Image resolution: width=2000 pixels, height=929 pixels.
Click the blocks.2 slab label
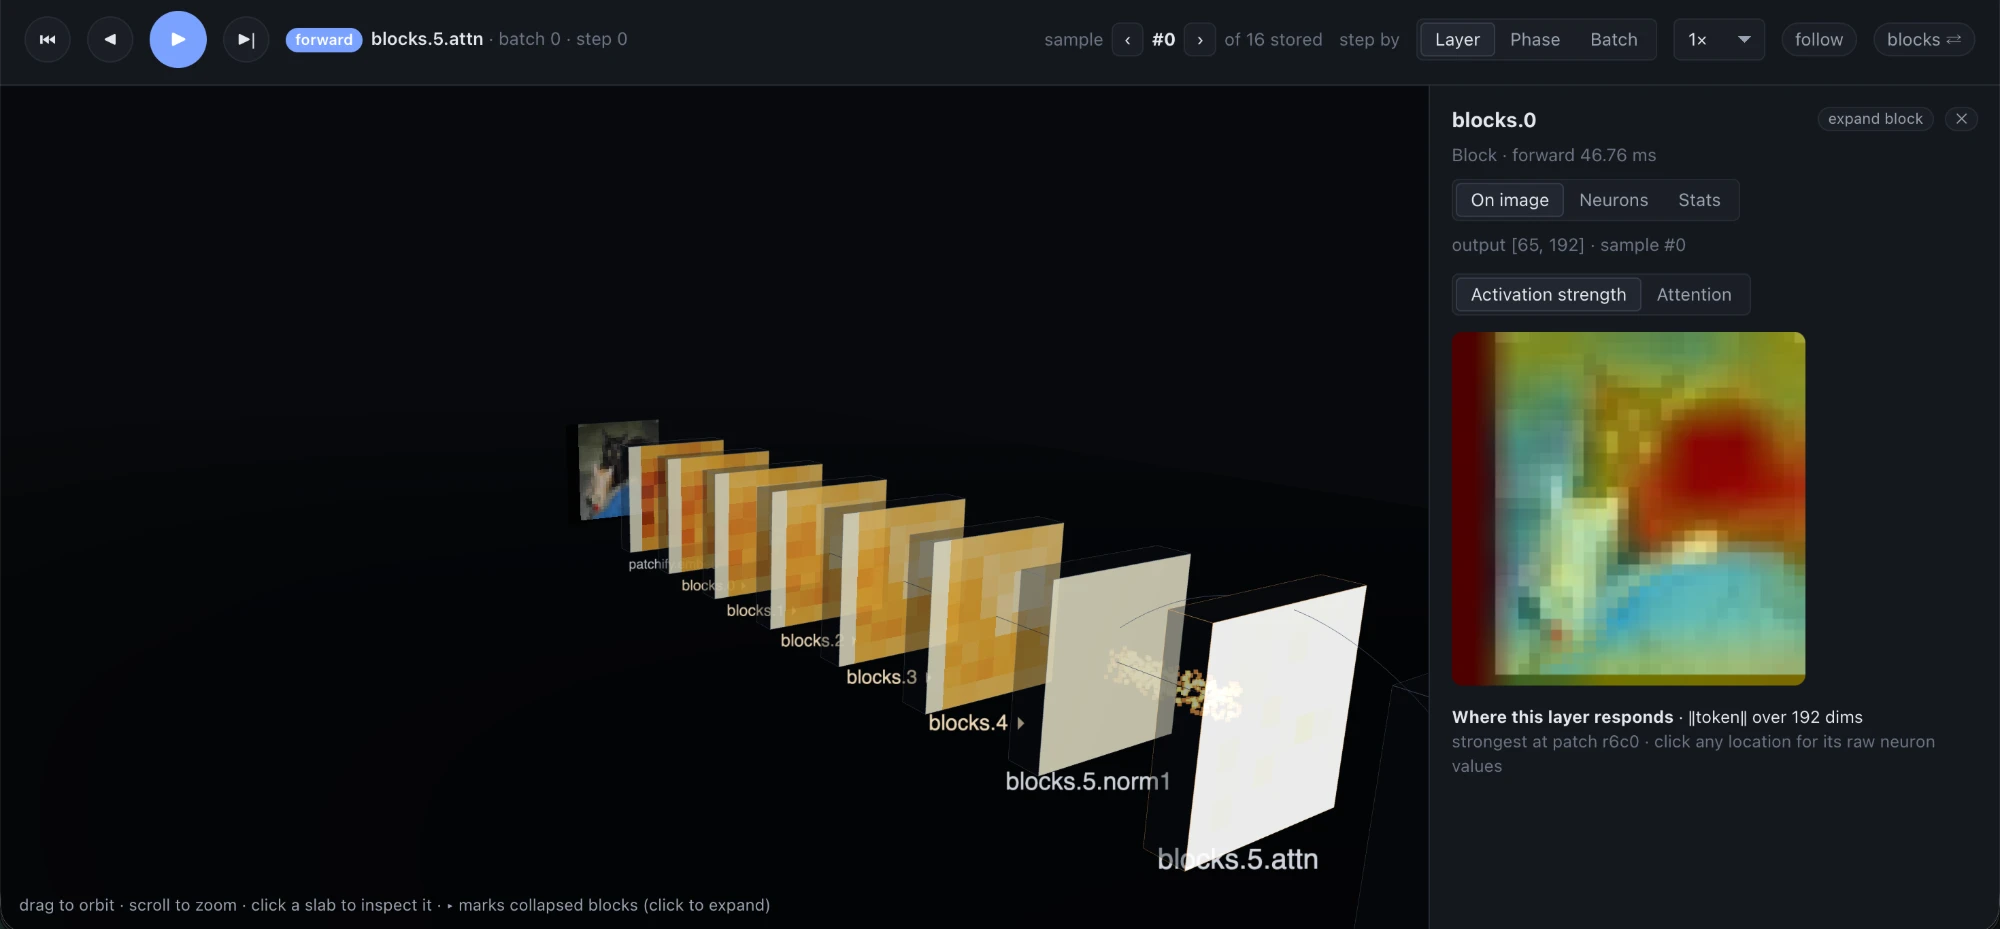click(812, 640)
